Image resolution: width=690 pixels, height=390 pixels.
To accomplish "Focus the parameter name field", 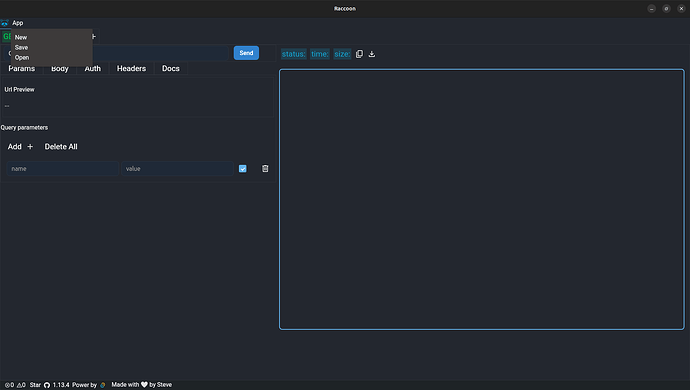I will [62, 169].
